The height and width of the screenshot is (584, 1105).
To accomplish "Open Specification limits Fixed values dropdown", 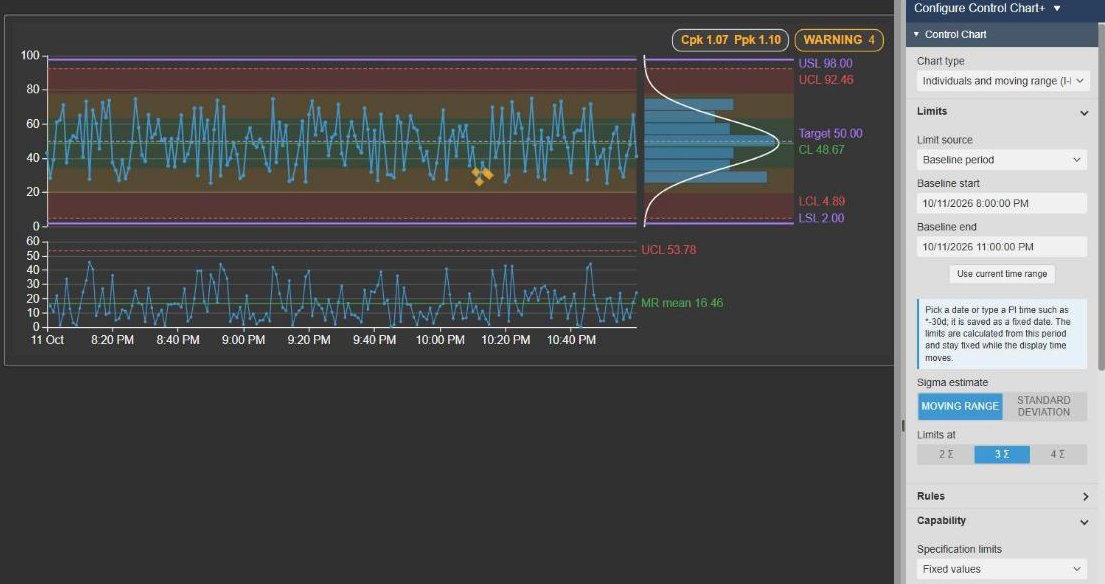I will click(x=1001, y=569).
